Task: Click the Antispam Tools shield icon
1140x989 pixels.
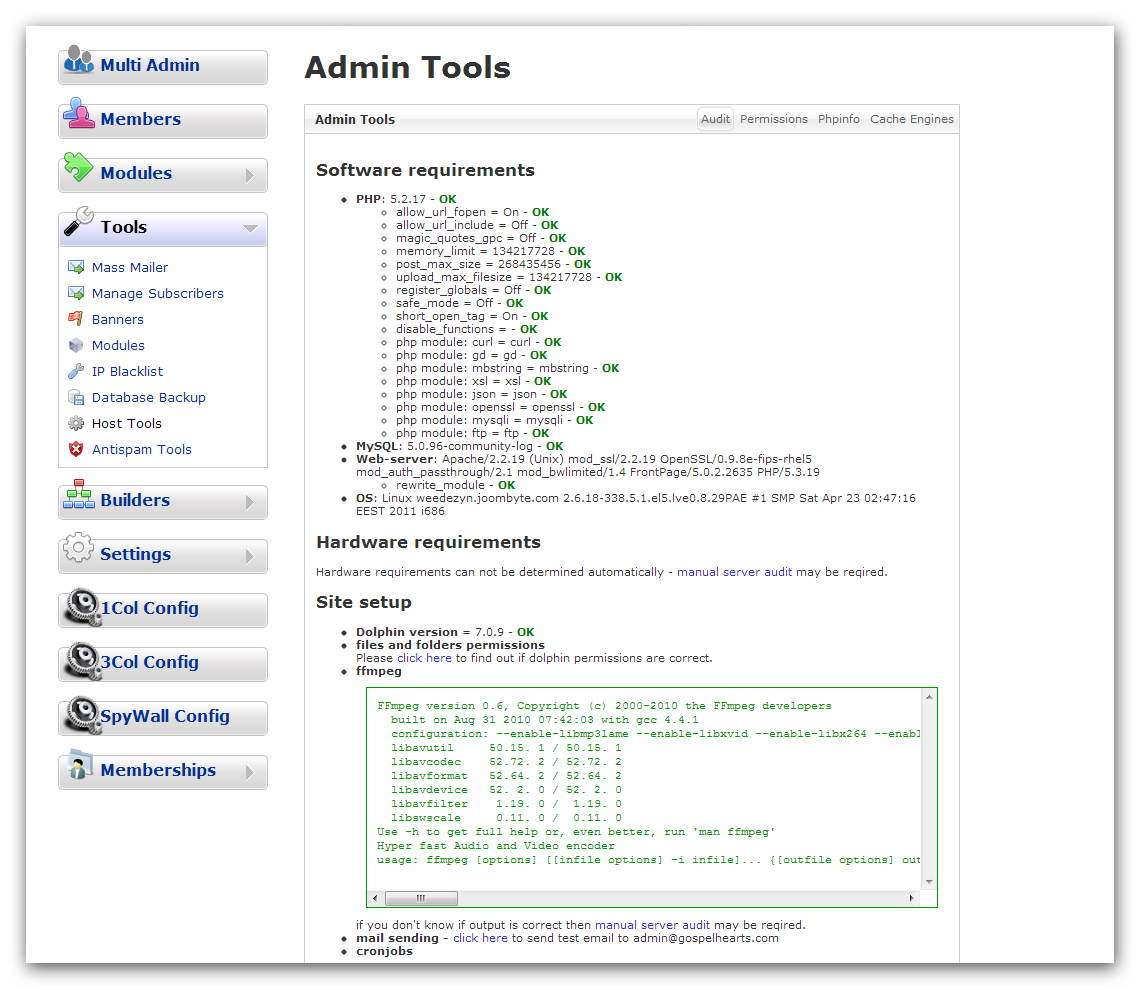Action: click(x=76, y=449)
